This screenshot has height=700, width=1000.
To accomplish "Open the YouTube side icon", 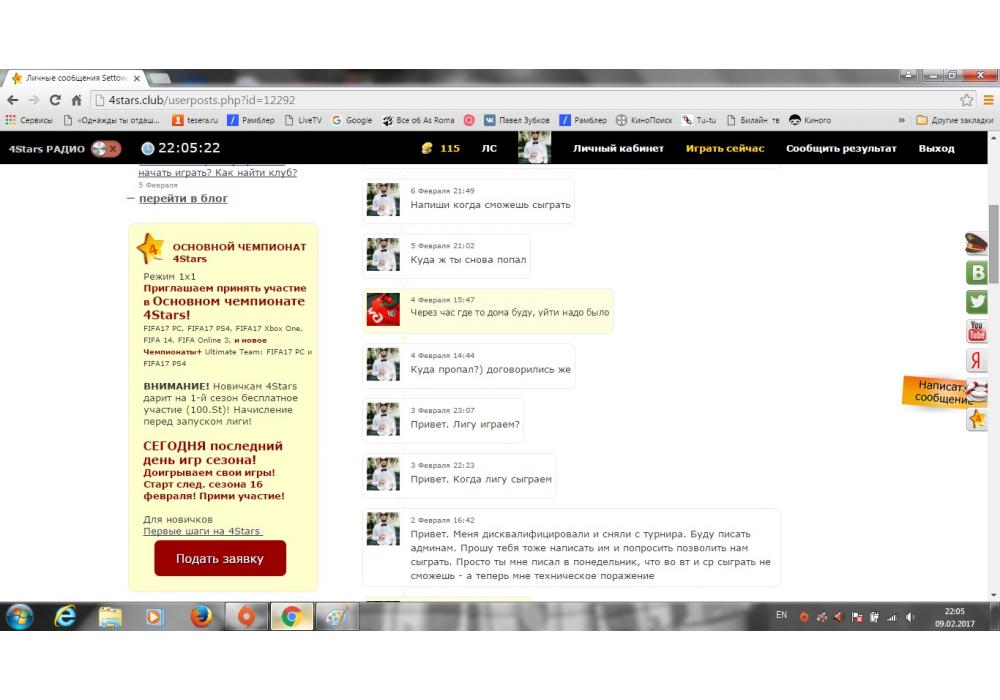I will 976,330.
